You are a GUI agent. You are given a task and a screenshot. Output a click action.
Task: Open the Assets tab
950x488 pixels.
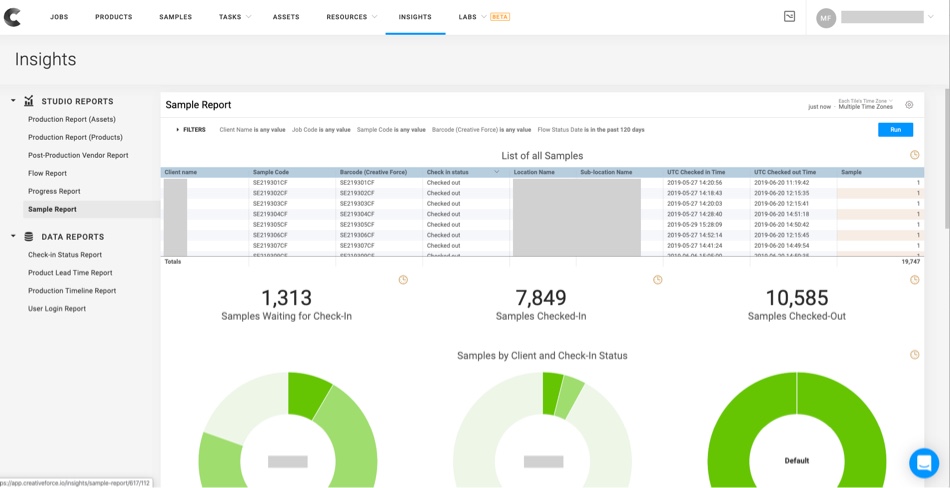pyautogui.click(x=286, y=17)
